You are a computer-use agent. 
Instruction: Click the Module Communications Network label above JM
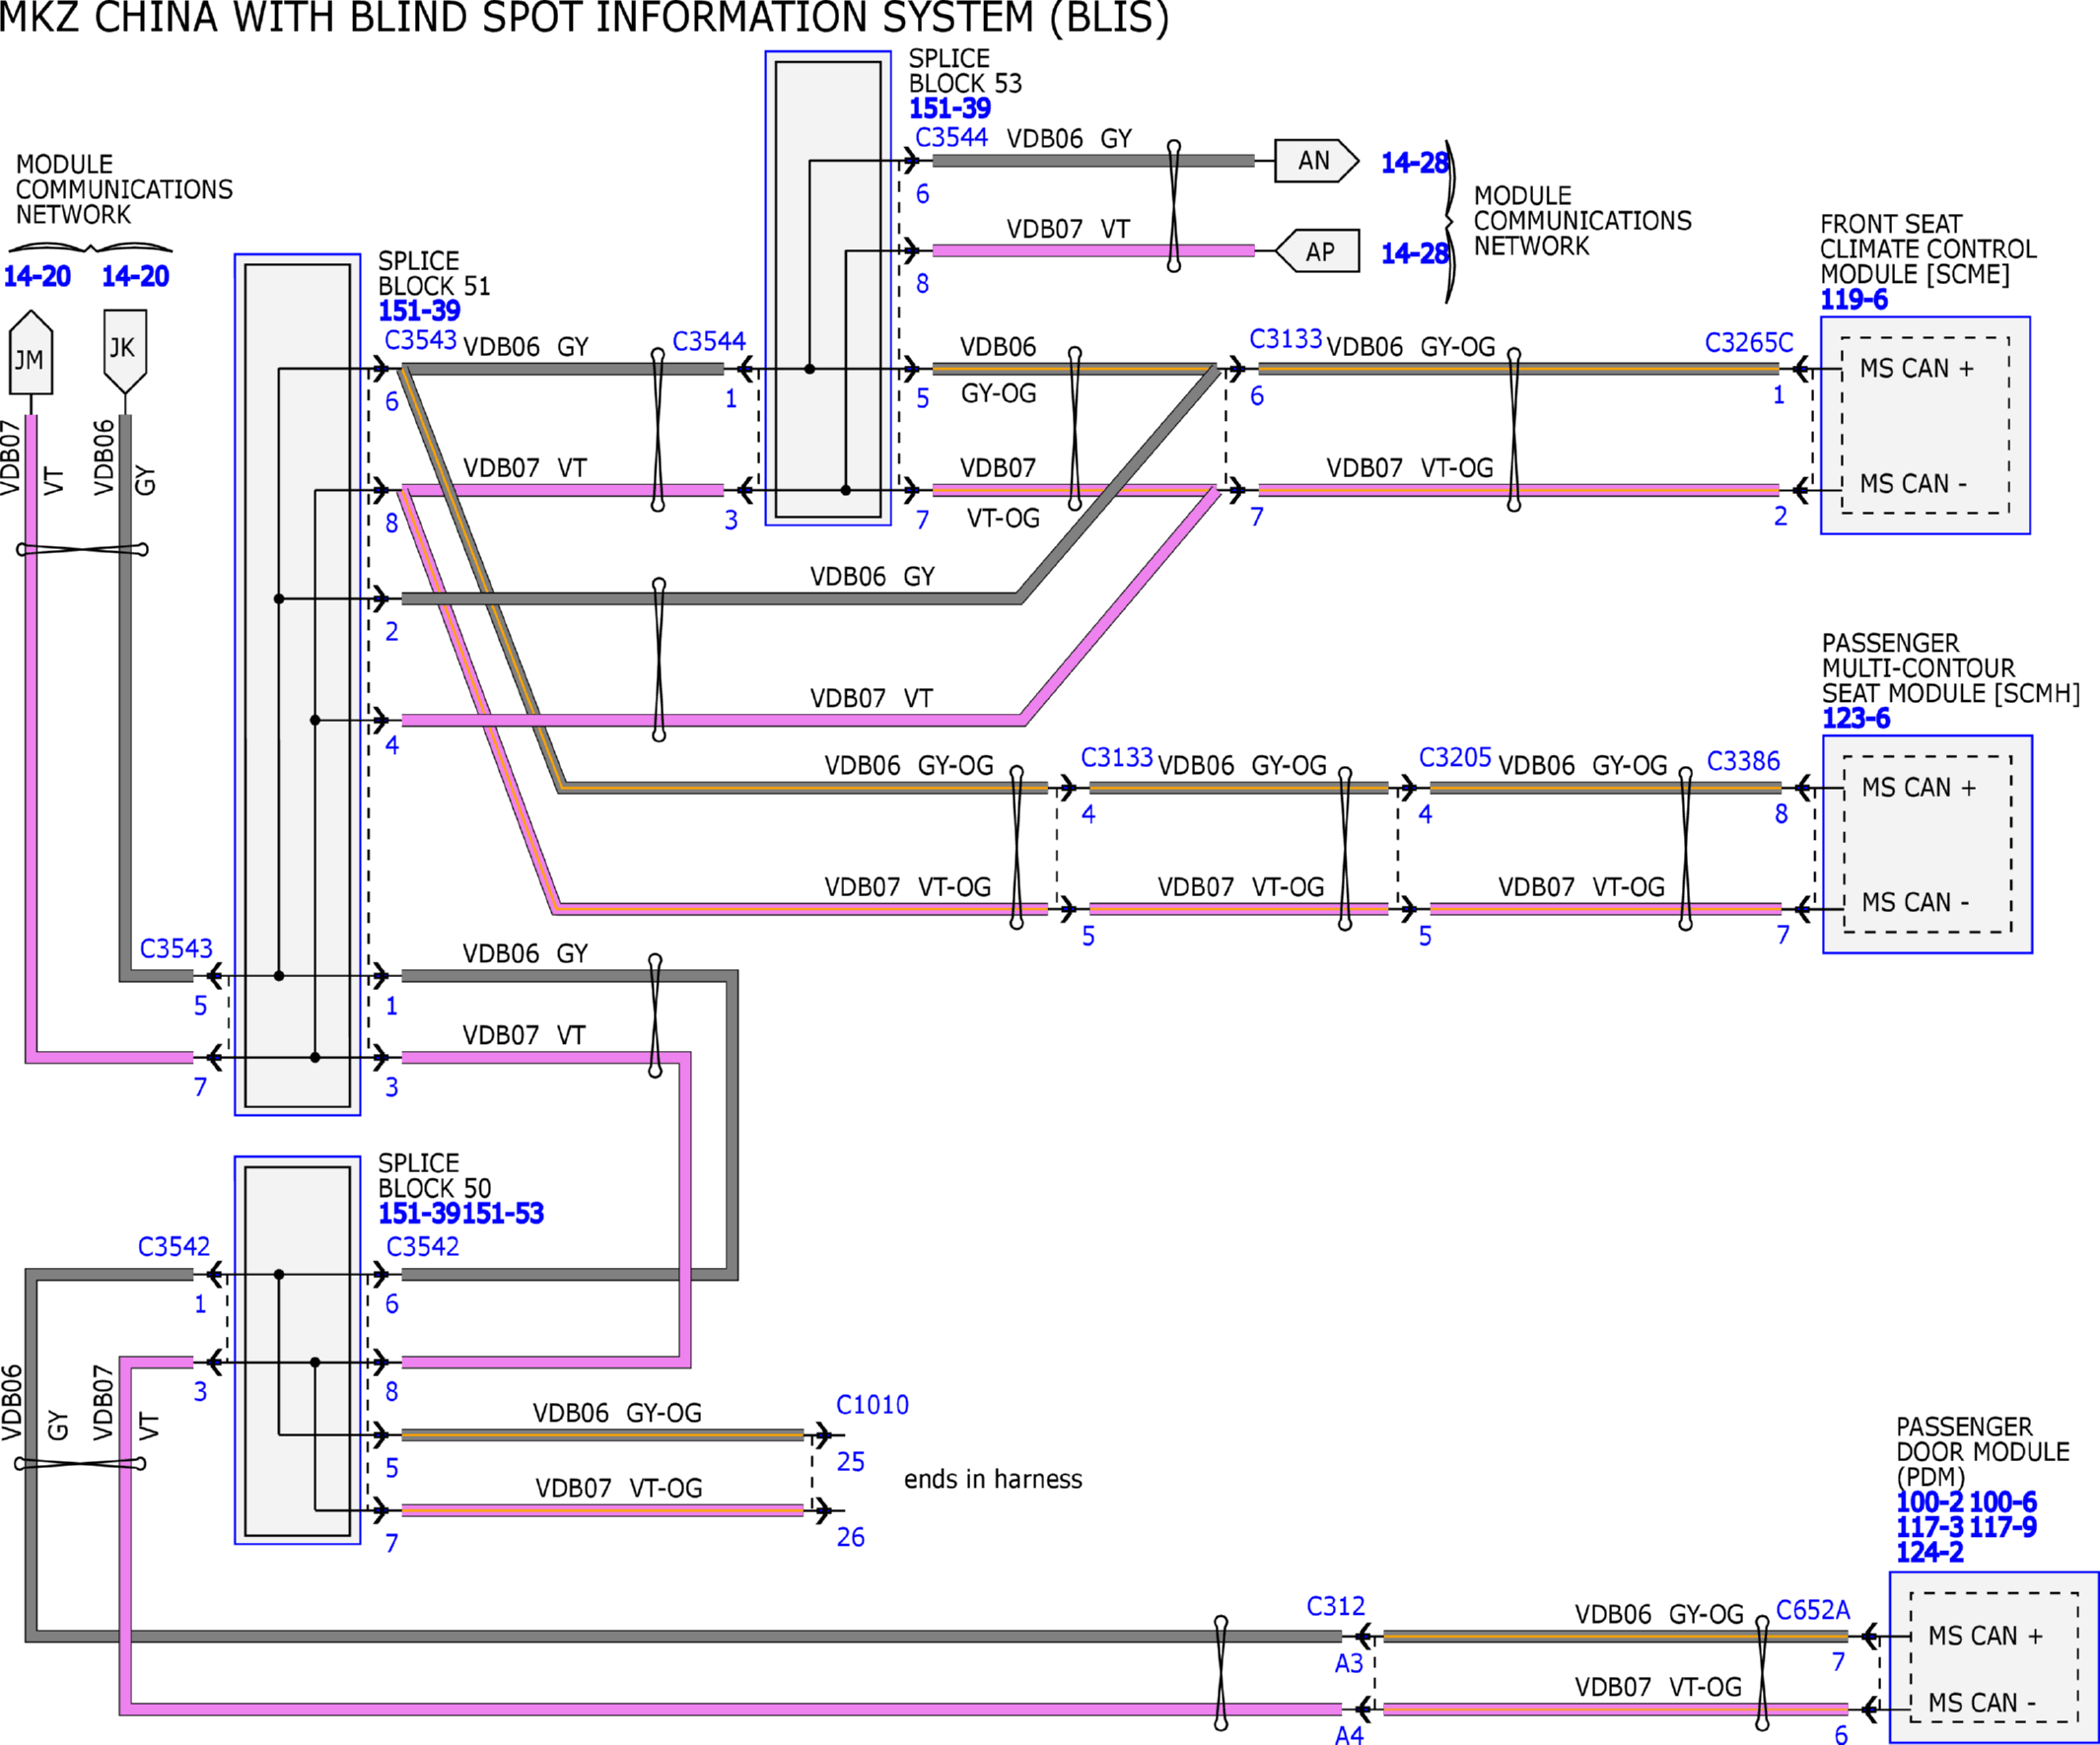pos(124,190)
